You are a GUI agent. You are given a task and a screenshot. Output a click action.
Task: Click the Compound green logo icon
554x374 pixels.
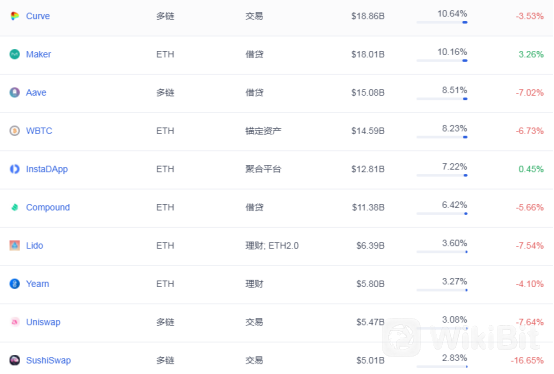[14, 207]
